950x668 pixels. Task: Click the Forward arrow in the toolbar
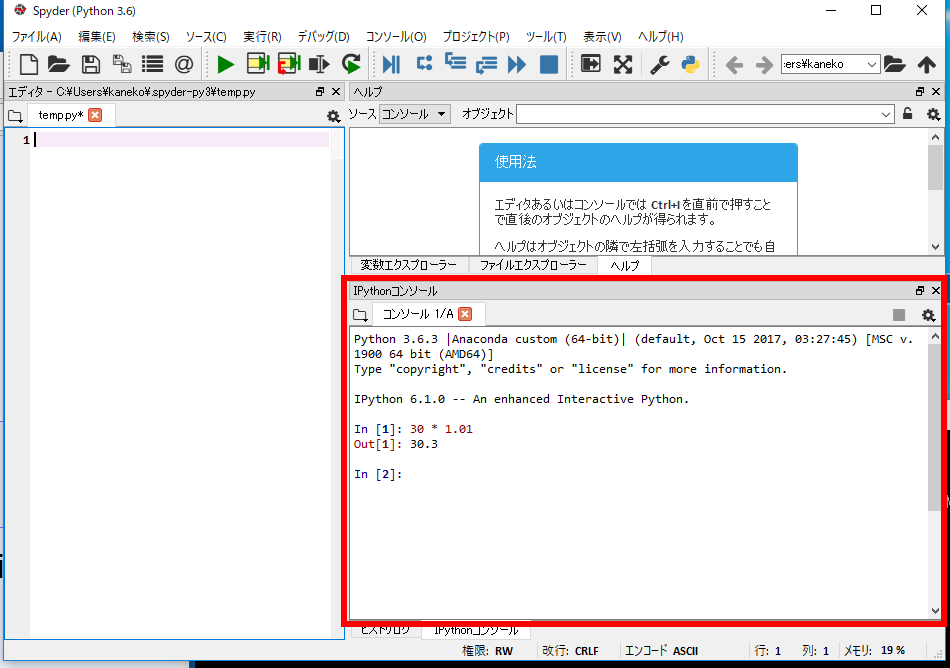(x=765, y=64)
